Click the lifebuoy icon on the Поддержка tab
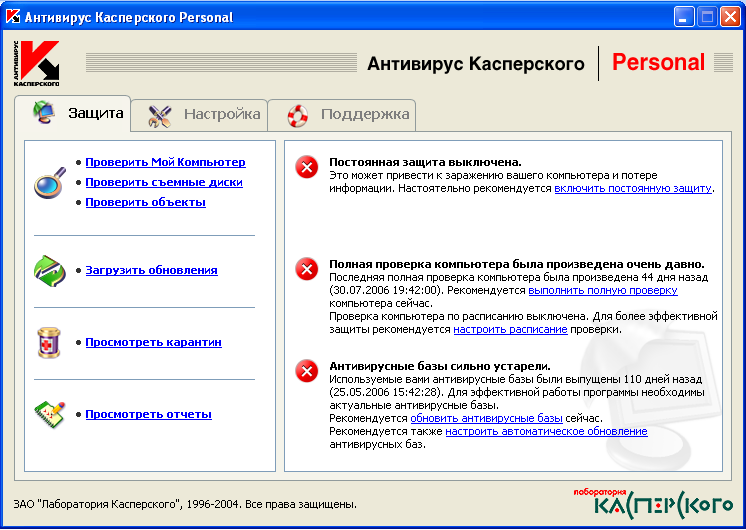The height and width of the screenshot is (530, 746). (298, 116)
